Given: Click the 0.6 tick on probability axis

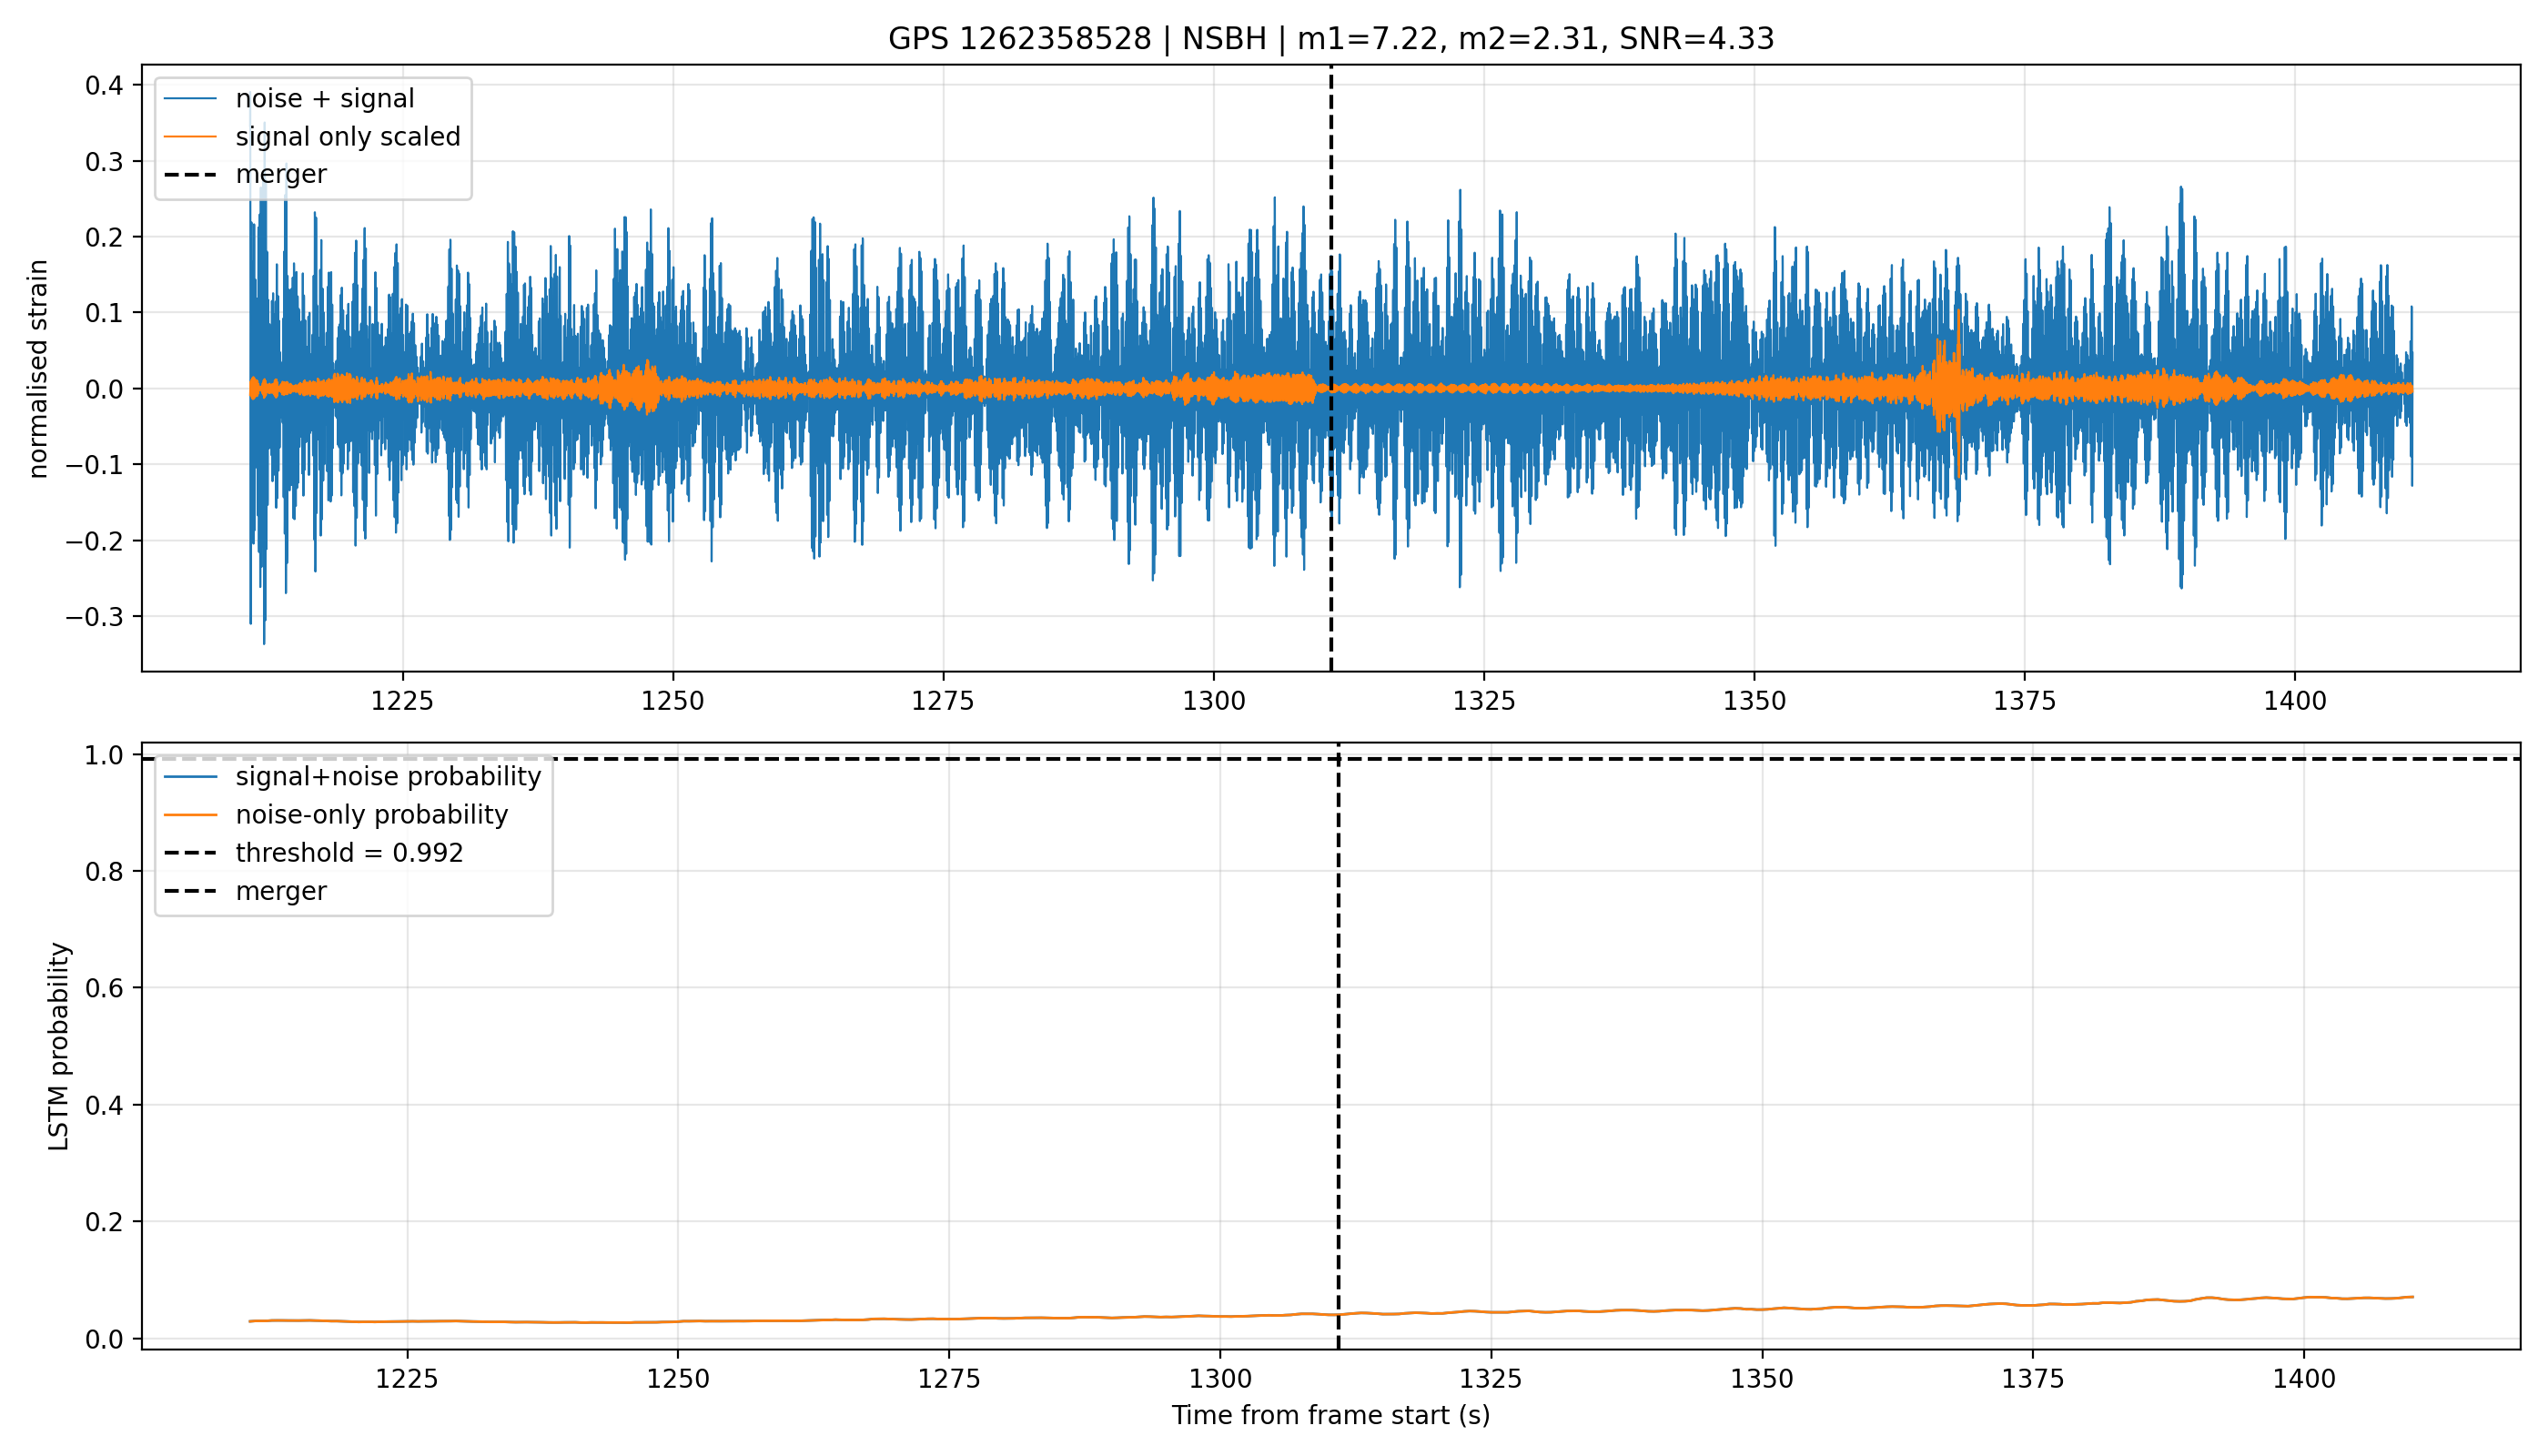Looking at the screenshot, I should [x=105, y=988].
